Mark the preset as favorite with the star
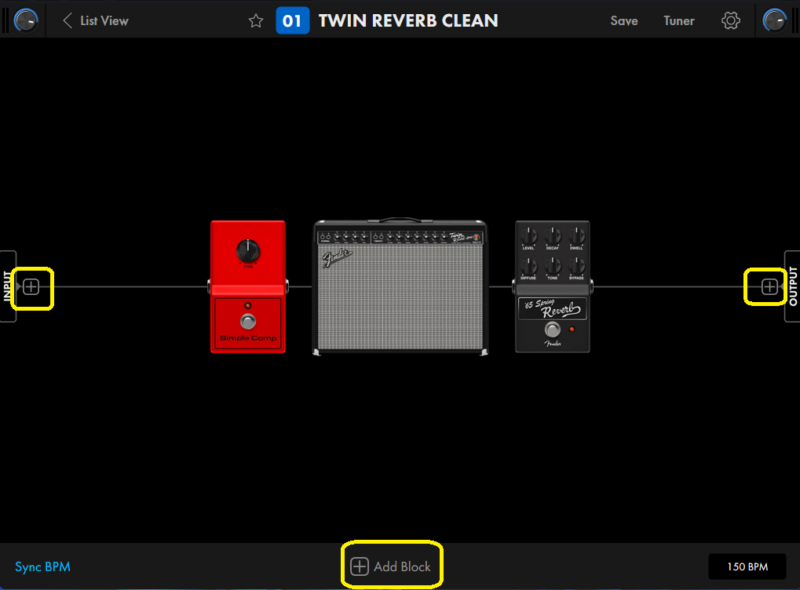The width and height of the screenshot is (800, 590). pos(256,21)
